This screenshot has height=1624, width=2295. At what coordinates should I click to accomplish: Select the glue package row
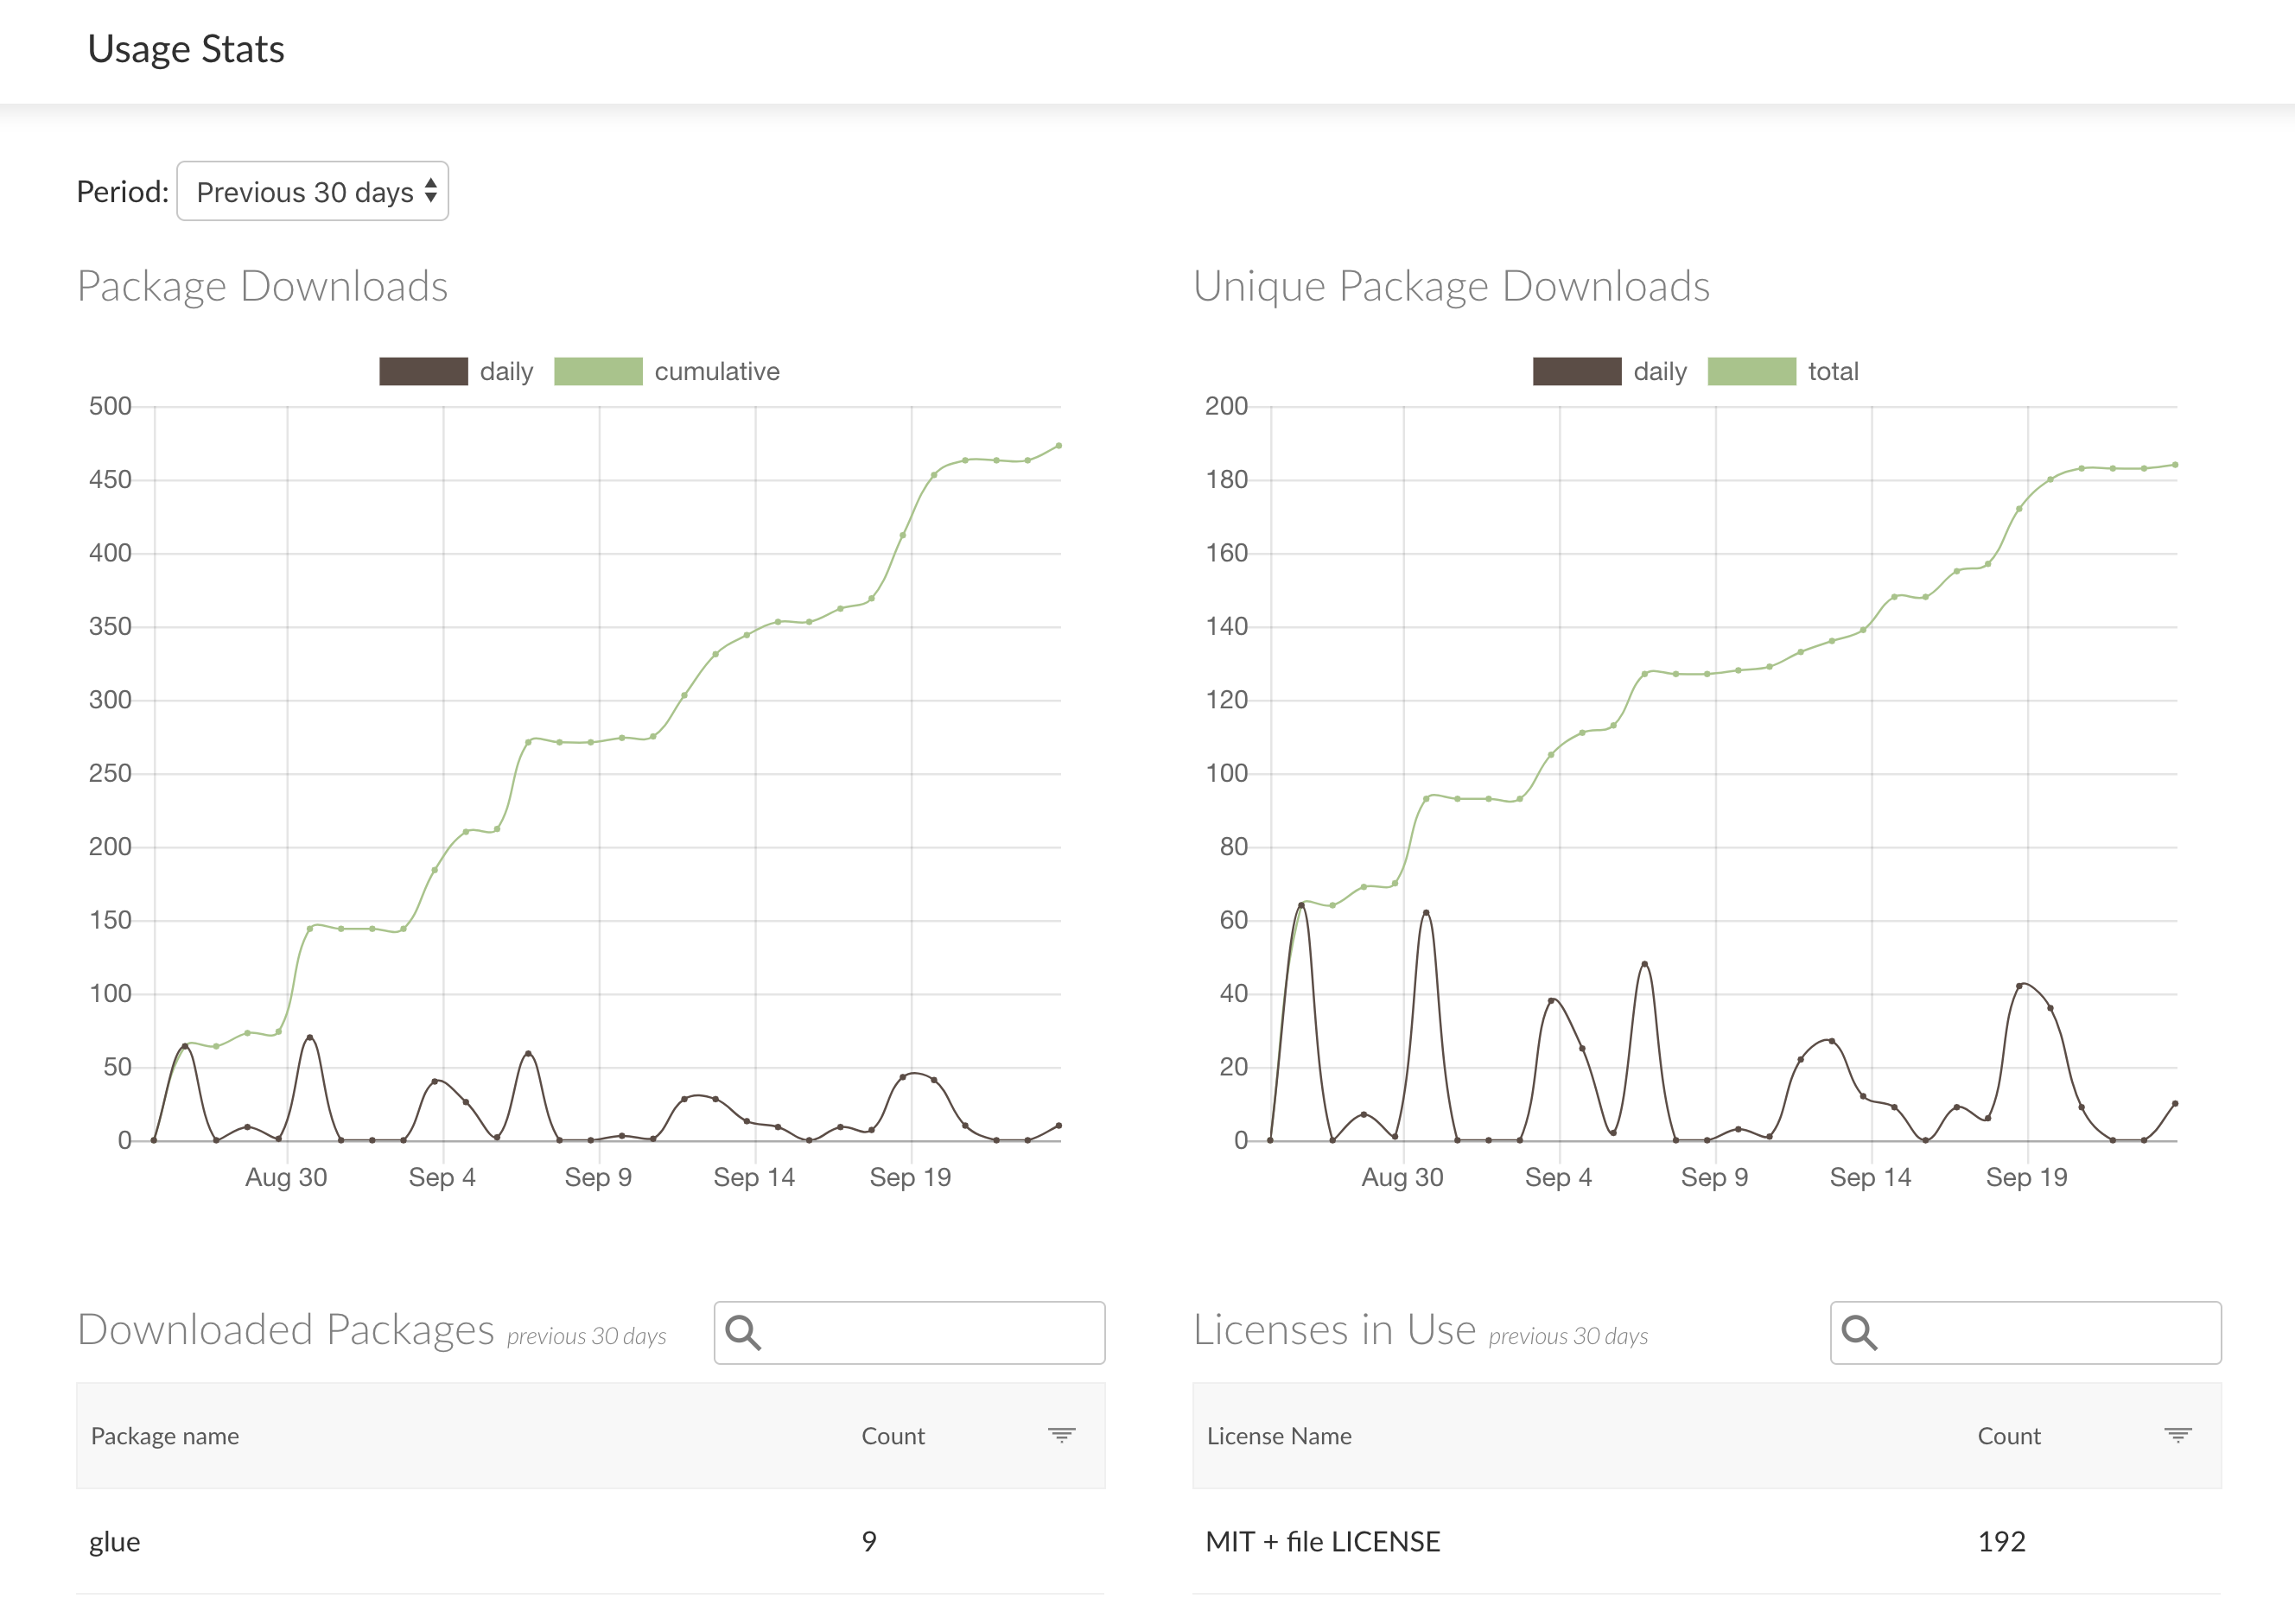tap(115, 1541)
